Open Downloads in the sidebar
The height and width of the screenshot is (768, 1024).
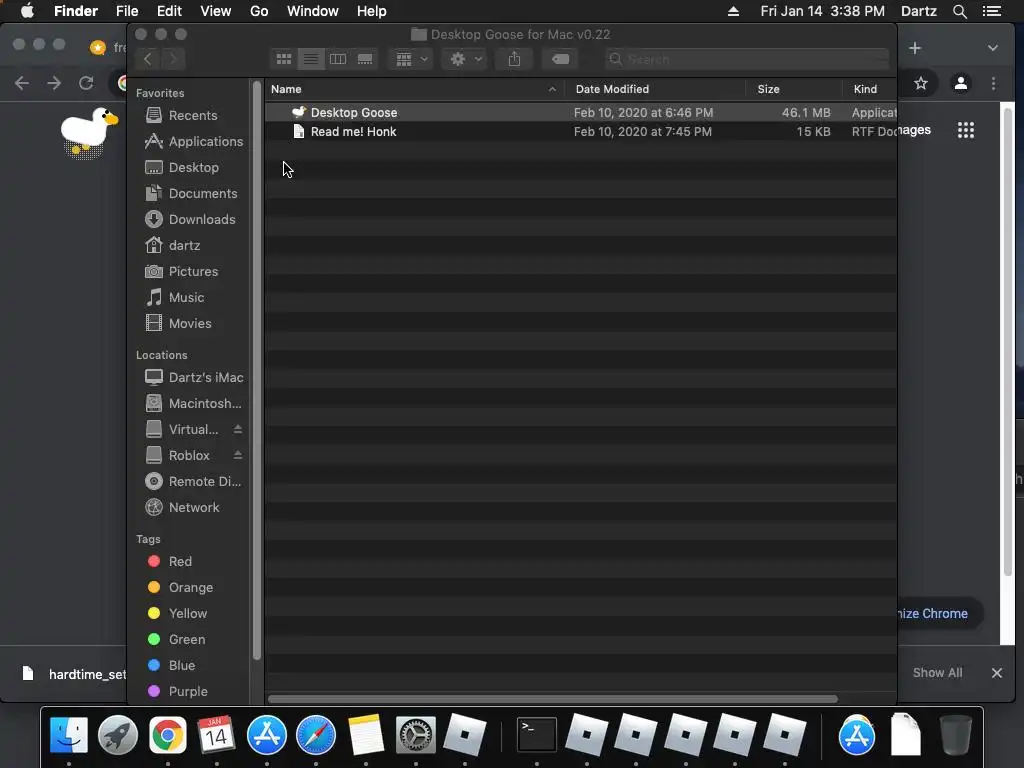coord(191,220)
